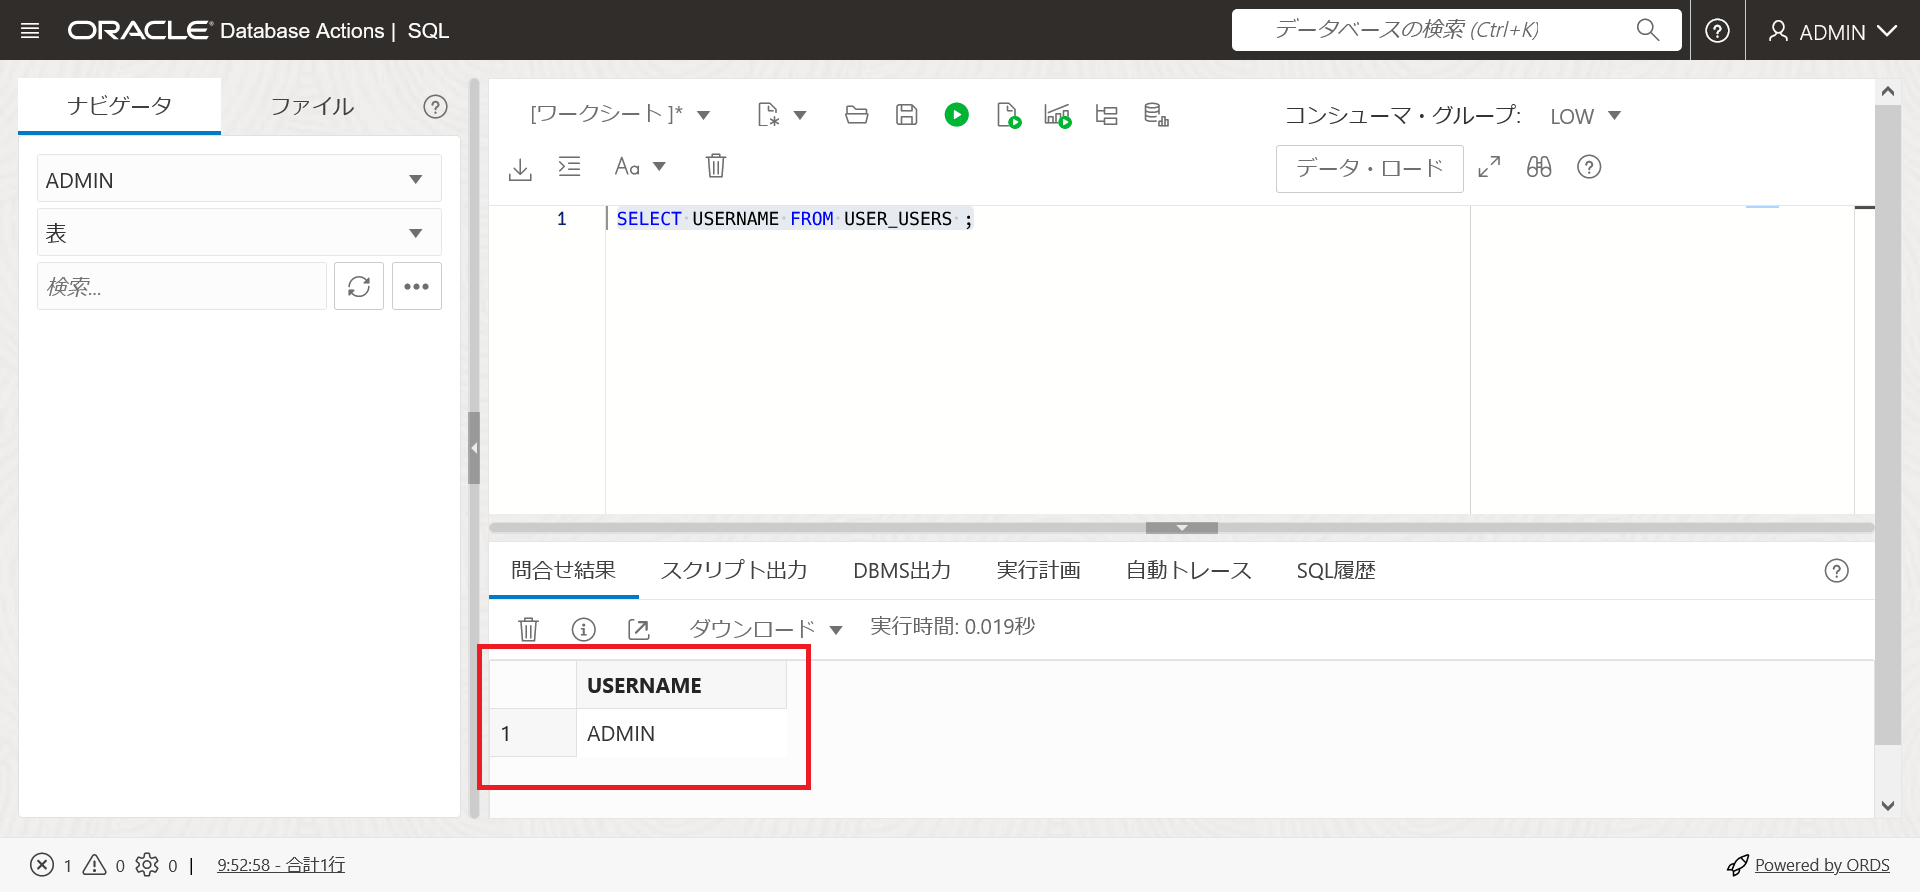Open the new file dropdown arrow
The width and height of the screenshot is (1920, 892).
(x=800, y=115)
